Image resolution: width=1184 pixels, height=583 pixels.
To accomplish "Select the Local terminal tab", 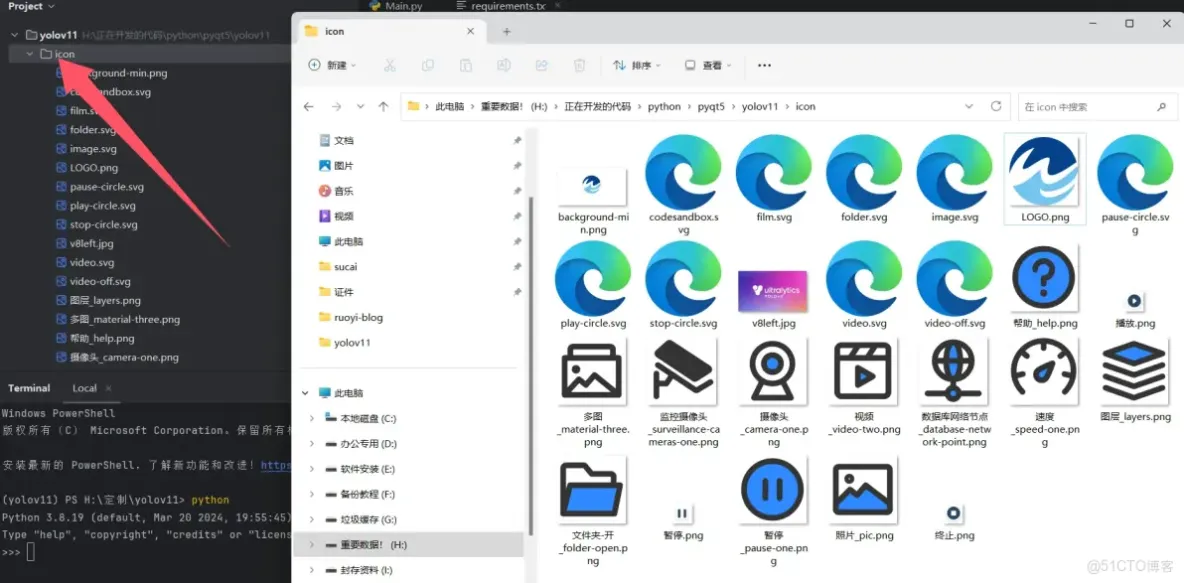I will point(85,388).
